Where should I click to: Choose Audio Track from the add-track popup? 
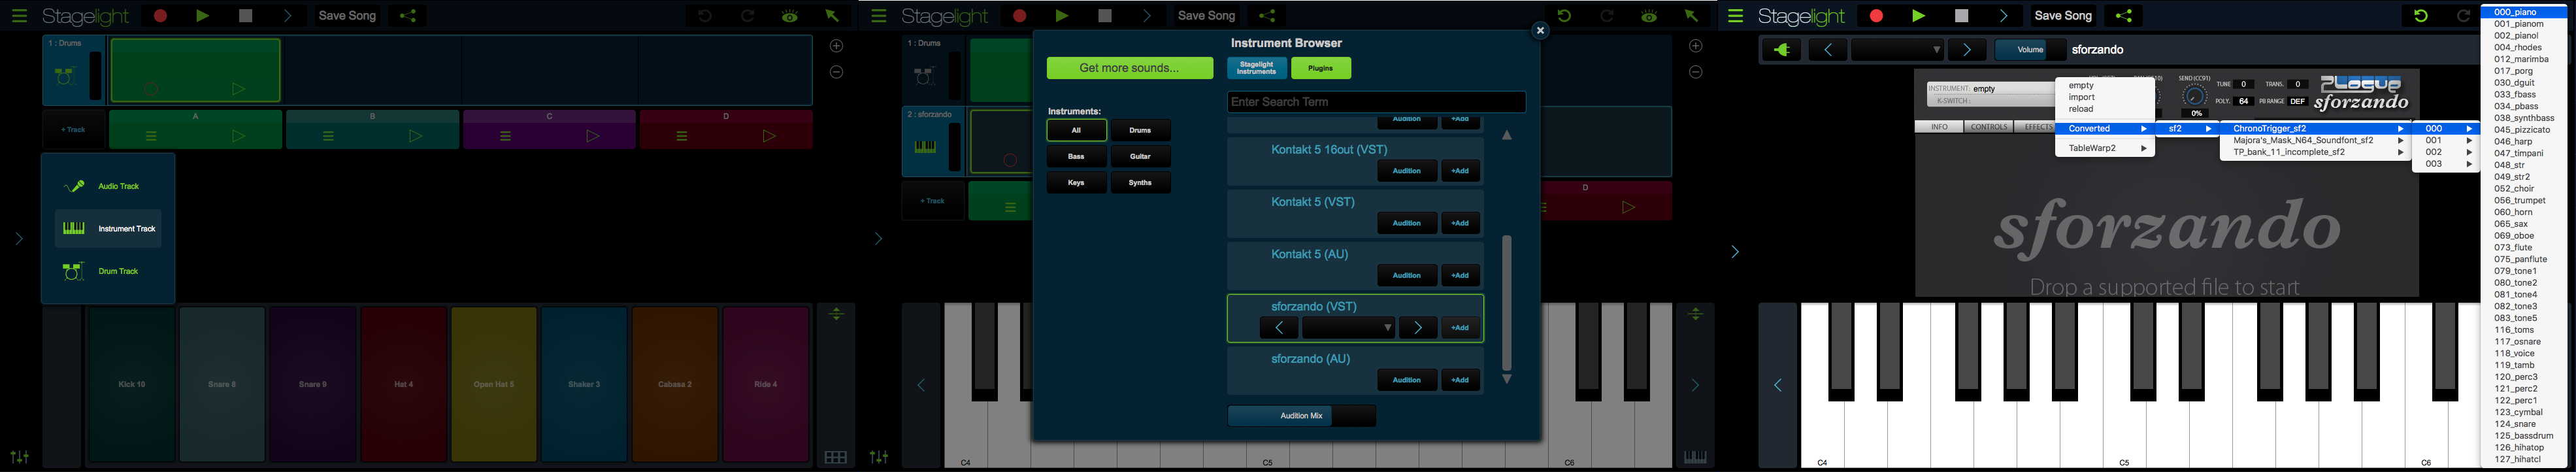pyautogui.click(x=108, y=186)
